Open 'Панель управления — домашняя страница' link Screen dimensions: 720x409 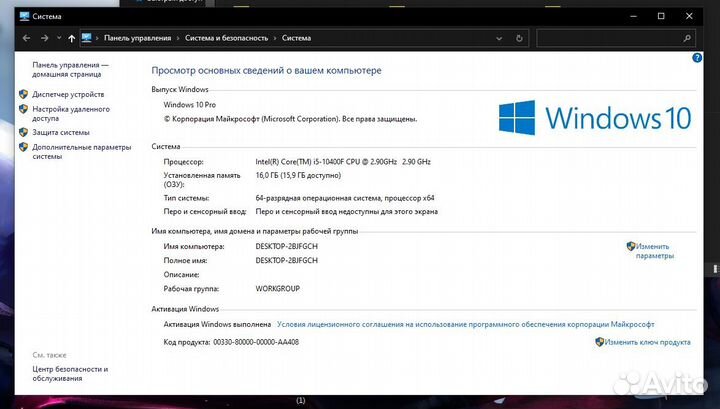[x=70, y=69]
